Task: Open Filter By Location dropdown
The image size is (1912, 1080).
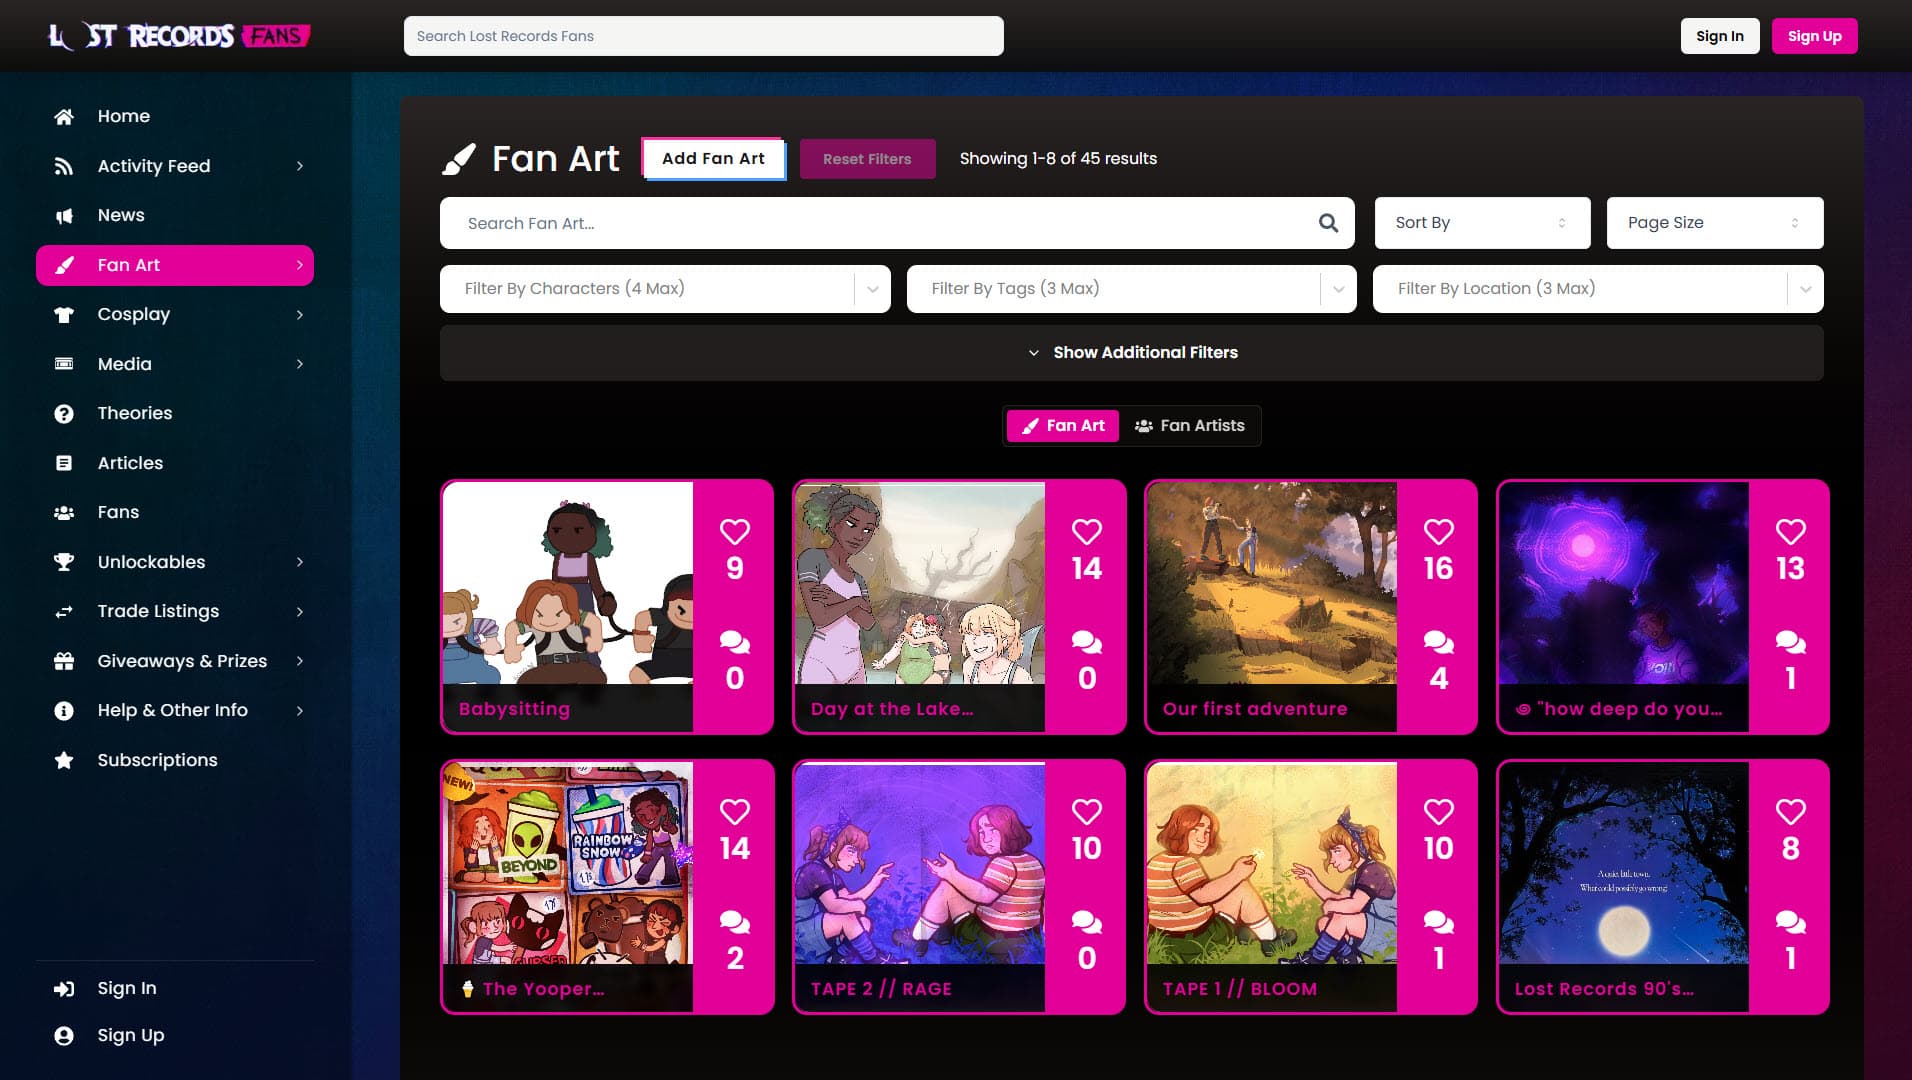Action: (1598, 289)
